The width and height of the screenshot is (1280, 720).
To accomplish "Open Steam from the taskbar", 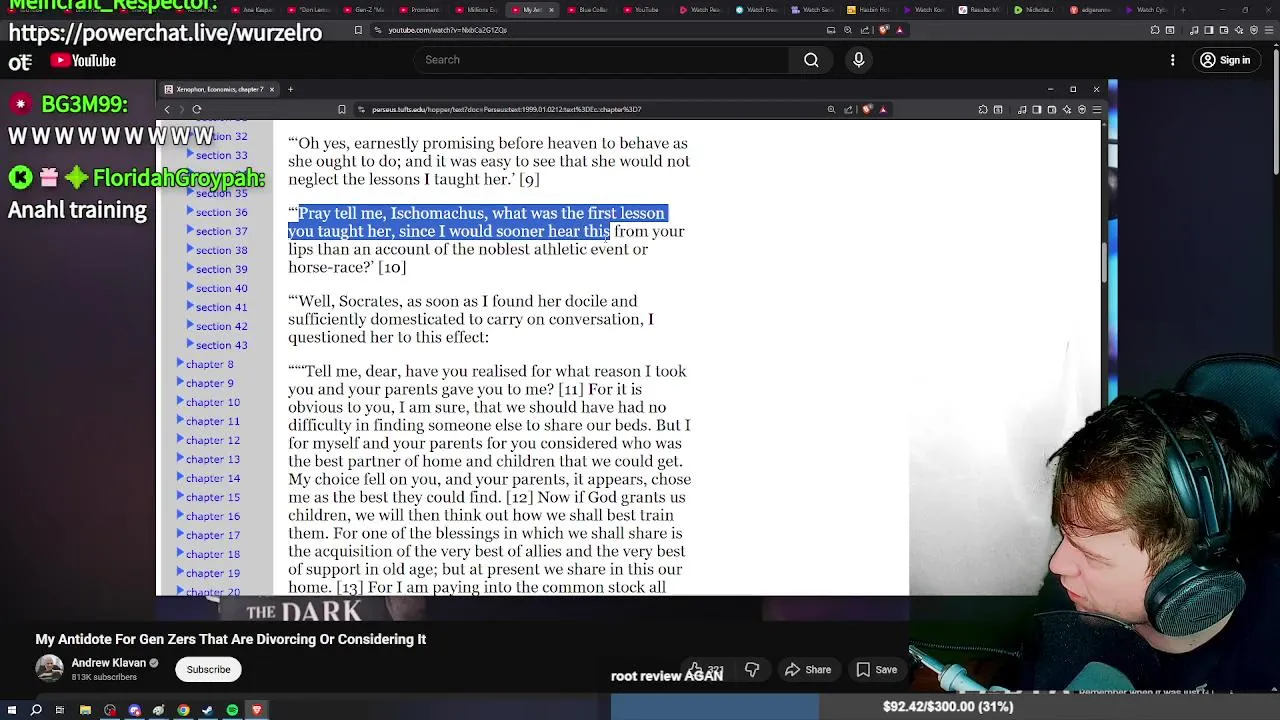I will 207,710.
